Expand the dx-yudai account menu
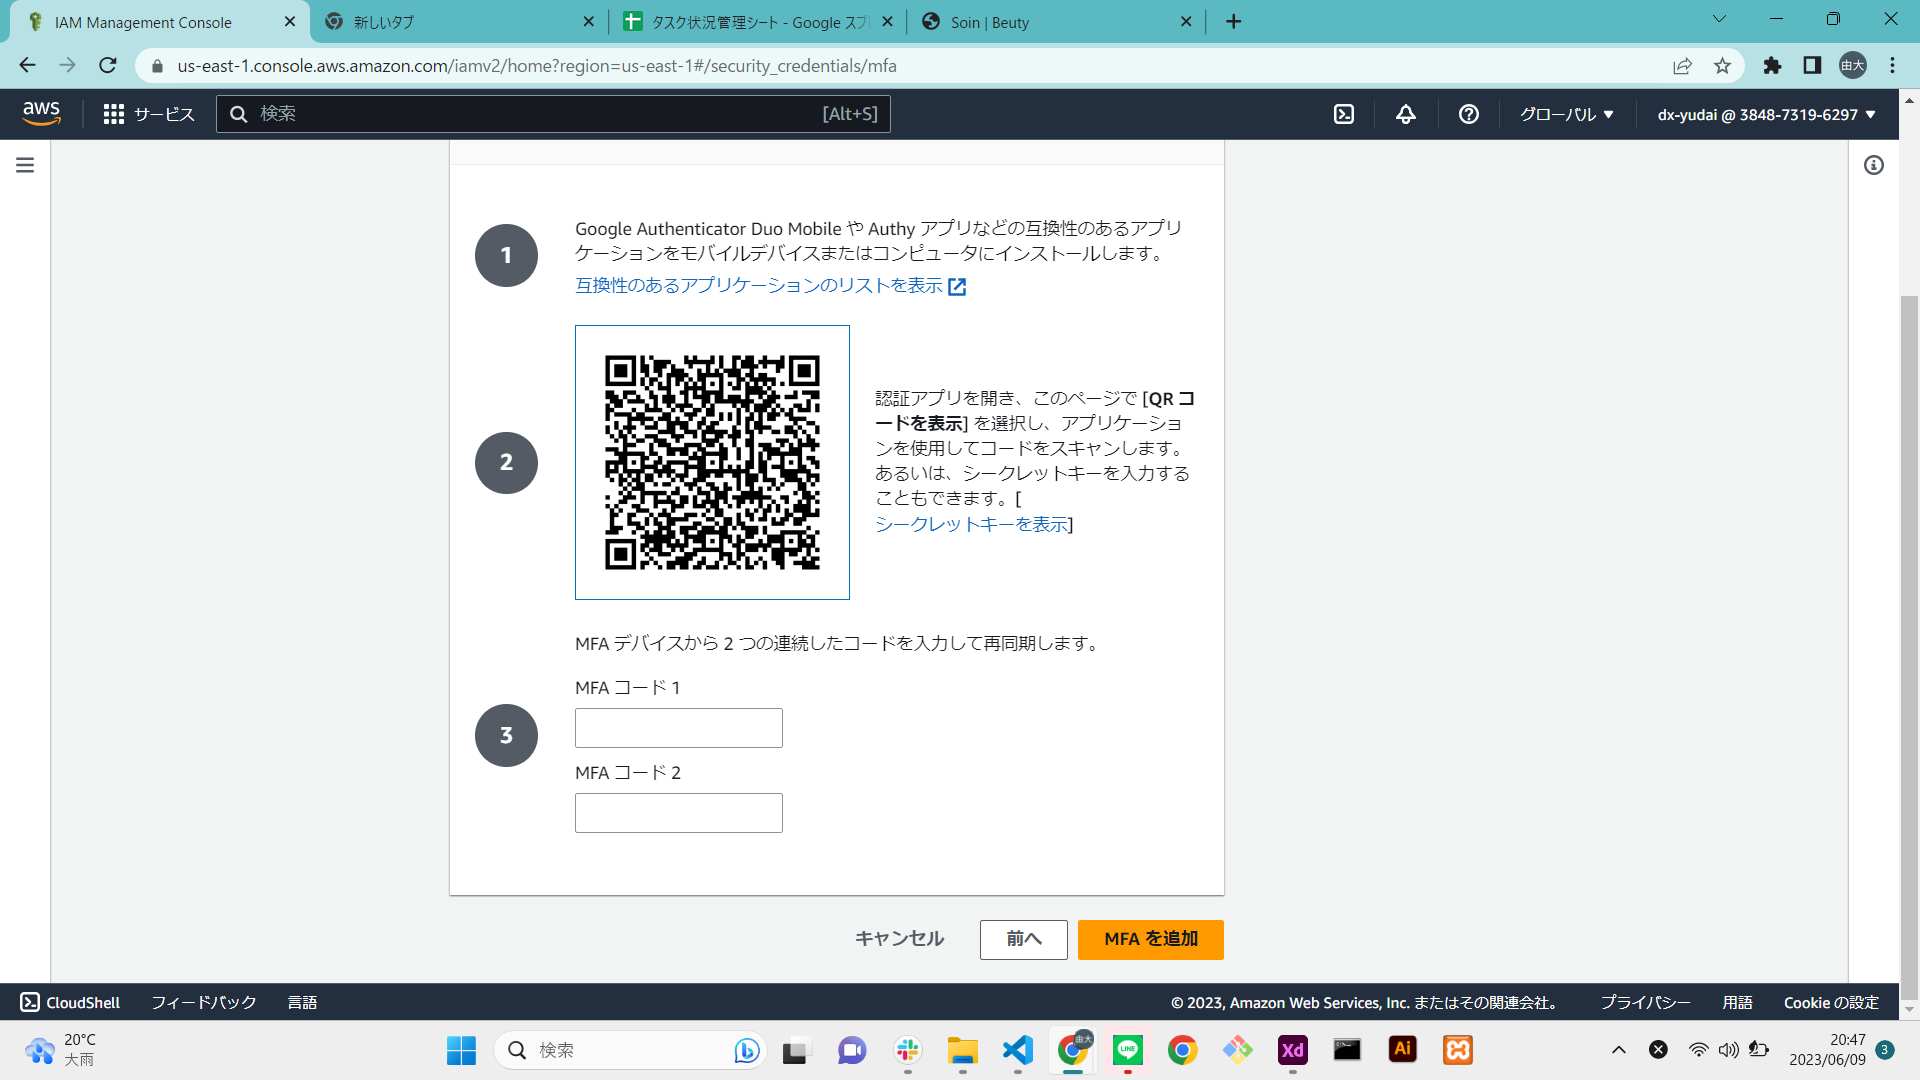This screenshot has height=1080, width=1920. click(x=1766, y=114)
